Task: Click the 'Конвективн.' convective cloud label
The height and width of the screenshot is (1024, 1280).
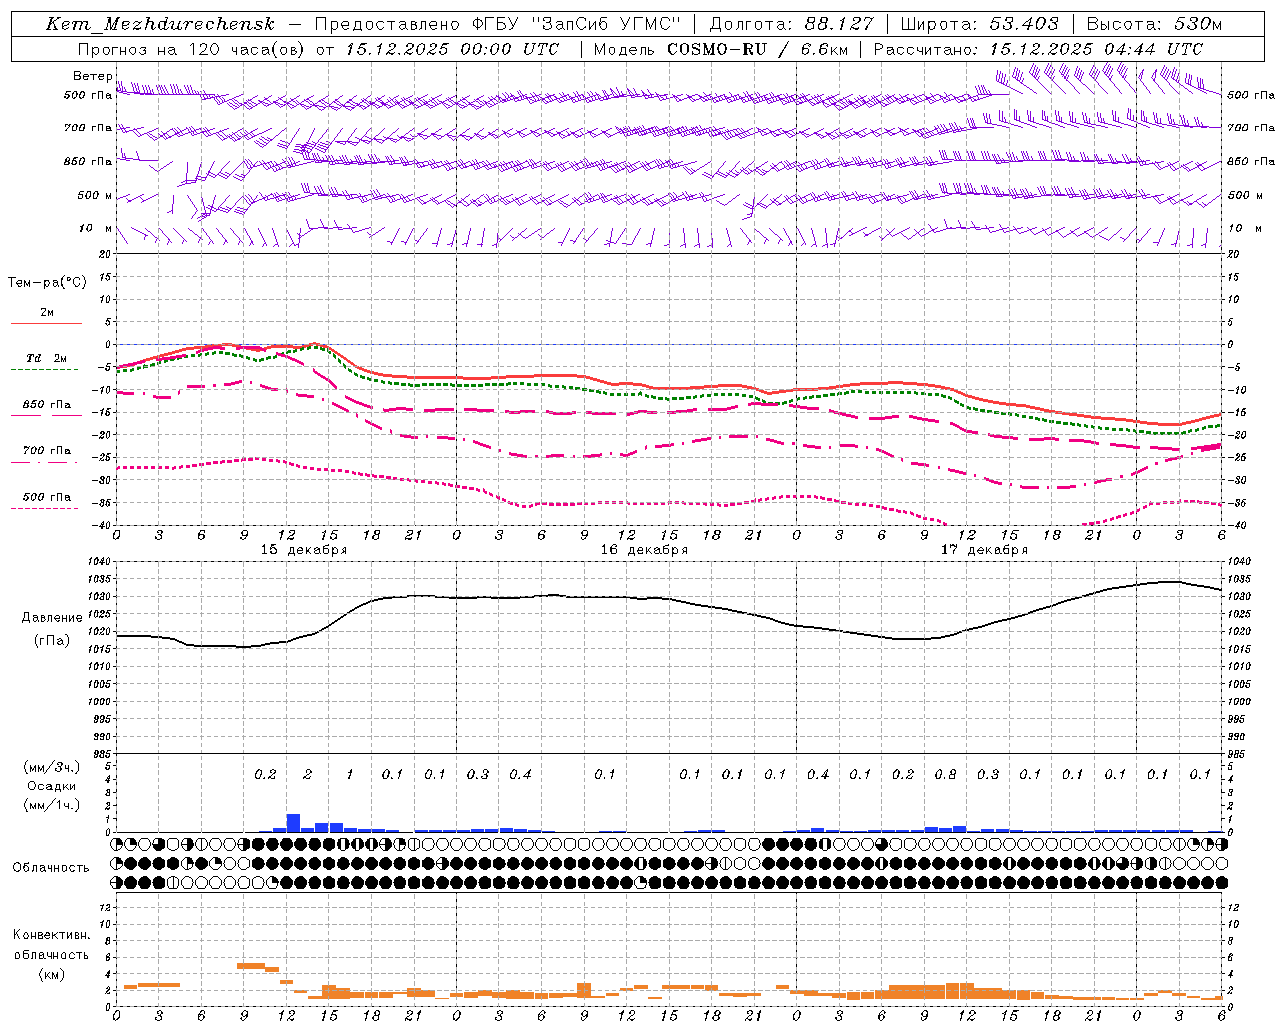Action: click(x=51, y=935)
